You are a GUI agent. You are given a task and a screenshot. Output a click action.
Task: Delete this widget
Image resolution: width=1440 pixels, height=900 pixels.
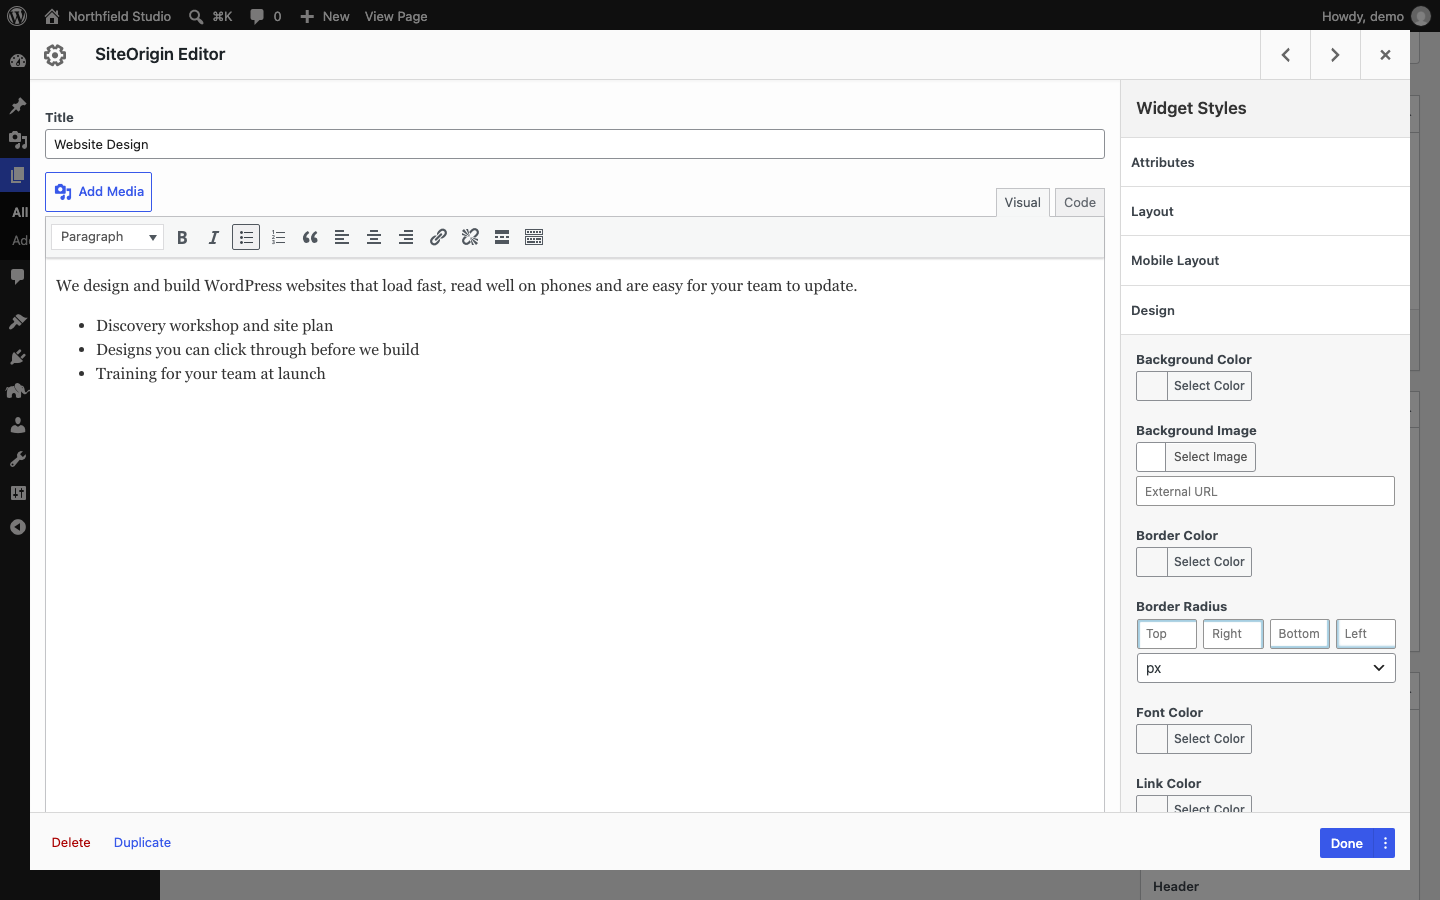pyautogui.click(x=71, y=842)
